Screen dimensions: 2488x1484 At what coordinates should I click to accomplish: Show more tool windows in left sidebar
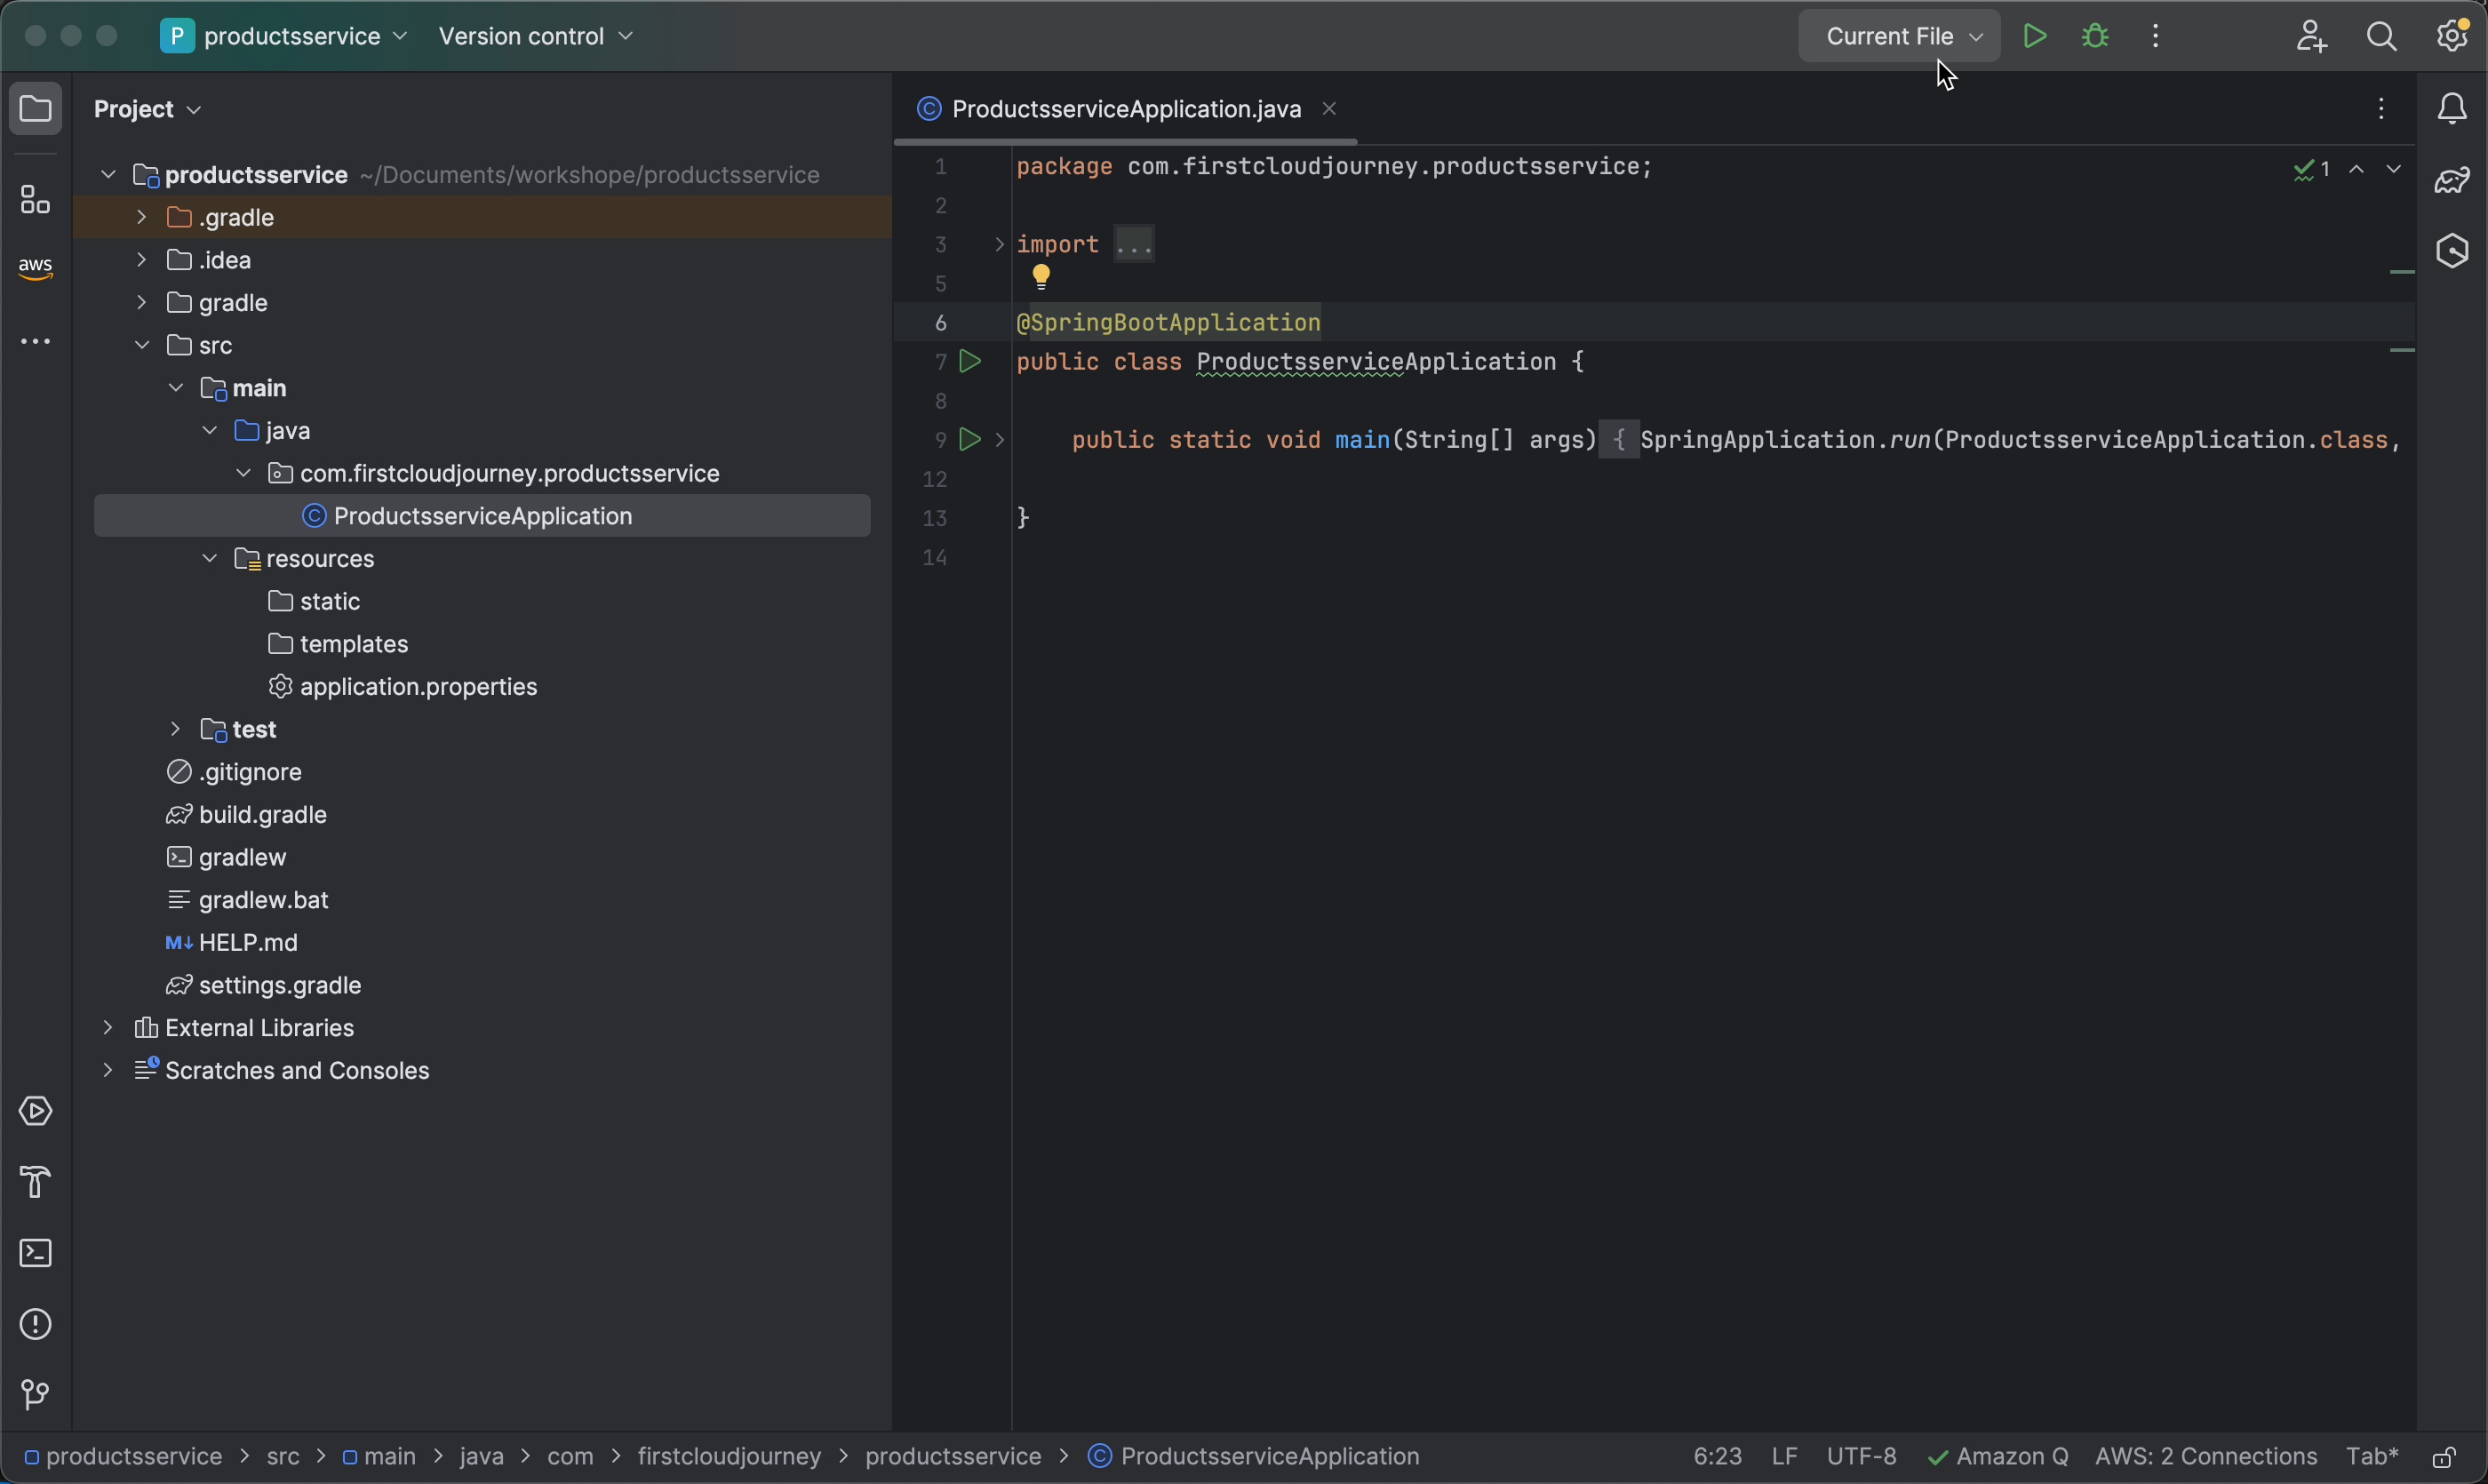[36, 342]
